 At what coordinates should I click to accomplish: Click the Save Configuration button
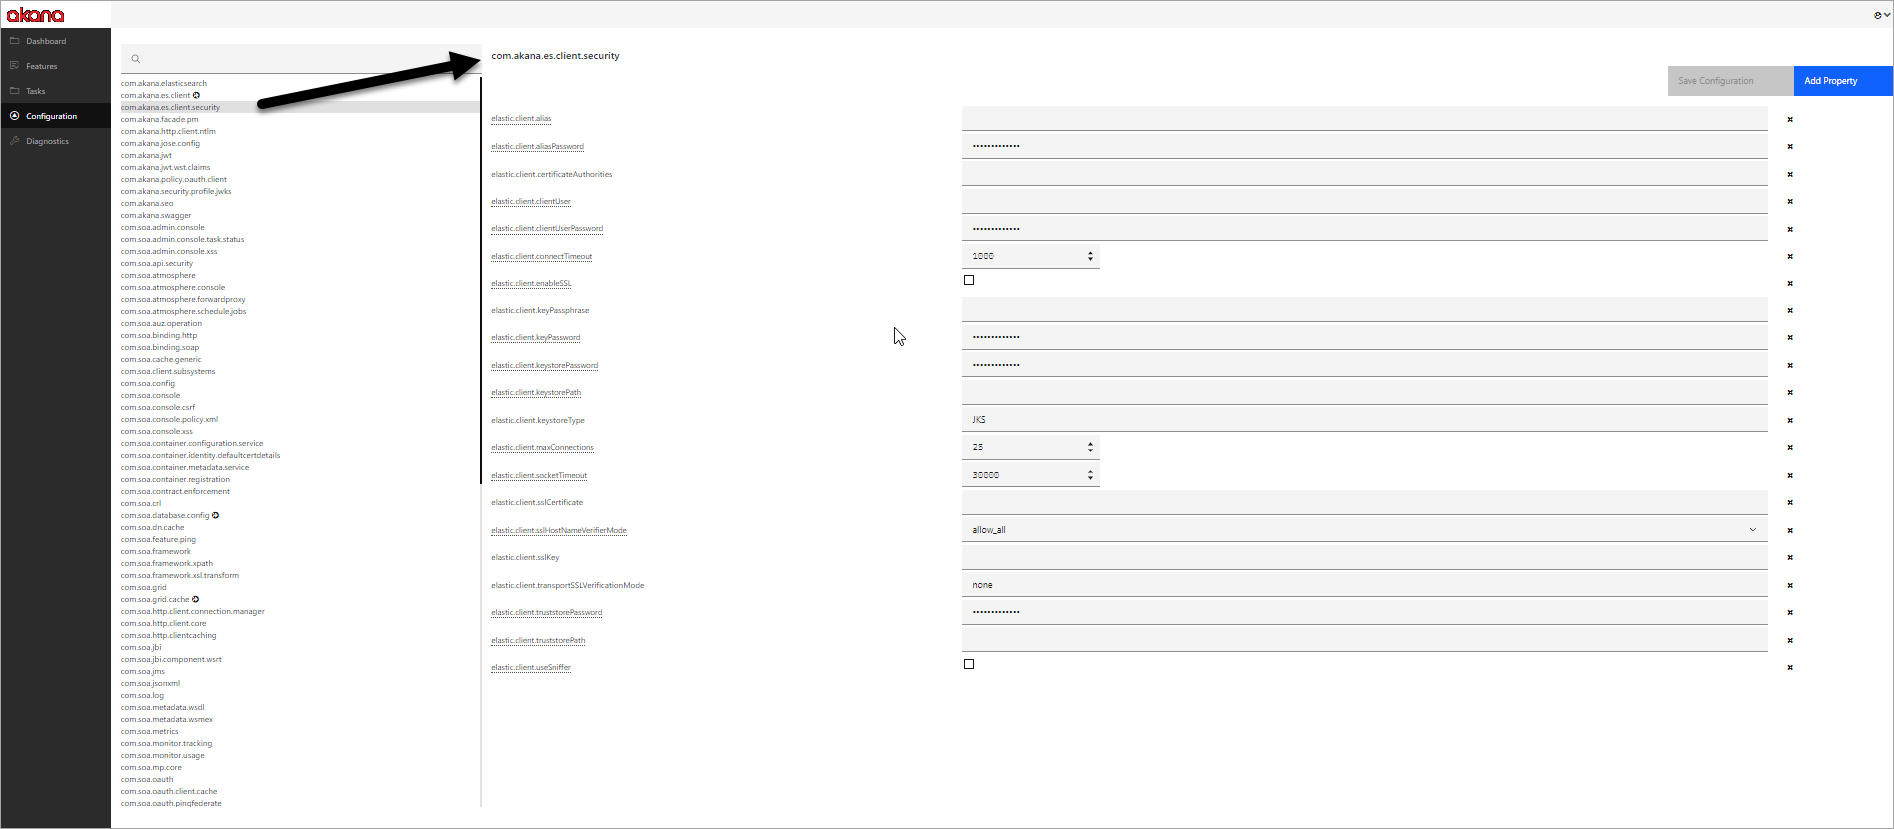tap(1730, 81)
